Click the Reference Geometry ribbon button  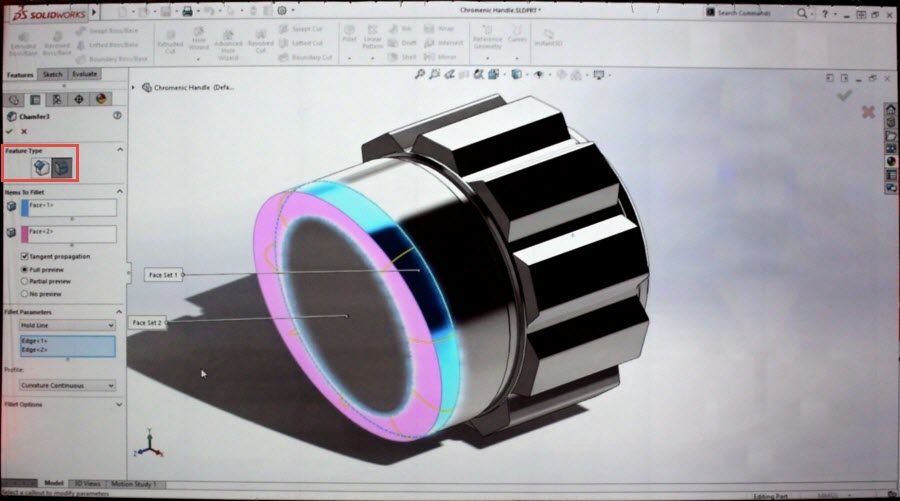tap(487, 38)
